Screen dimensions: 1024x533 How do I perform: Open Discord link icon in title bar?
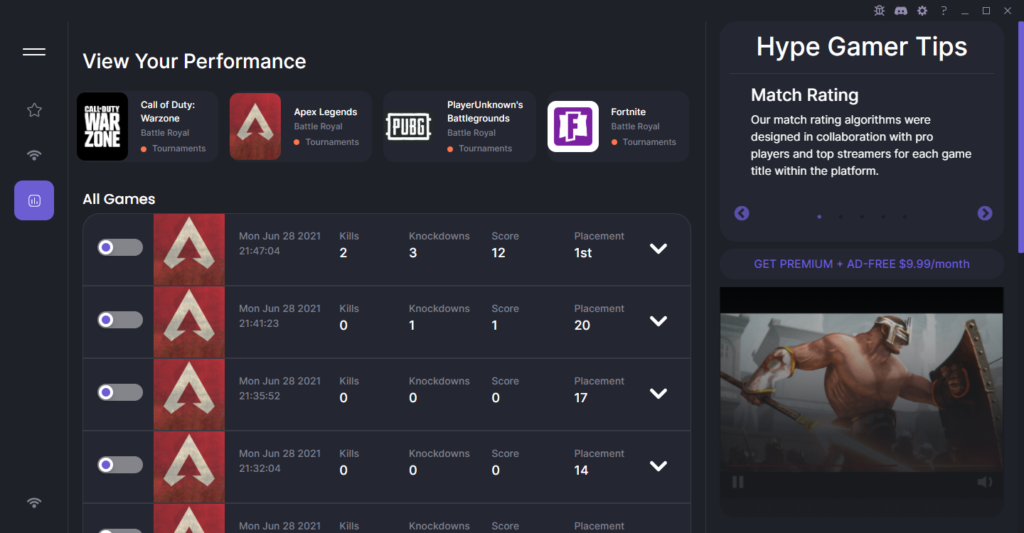[x=900, y=10]
